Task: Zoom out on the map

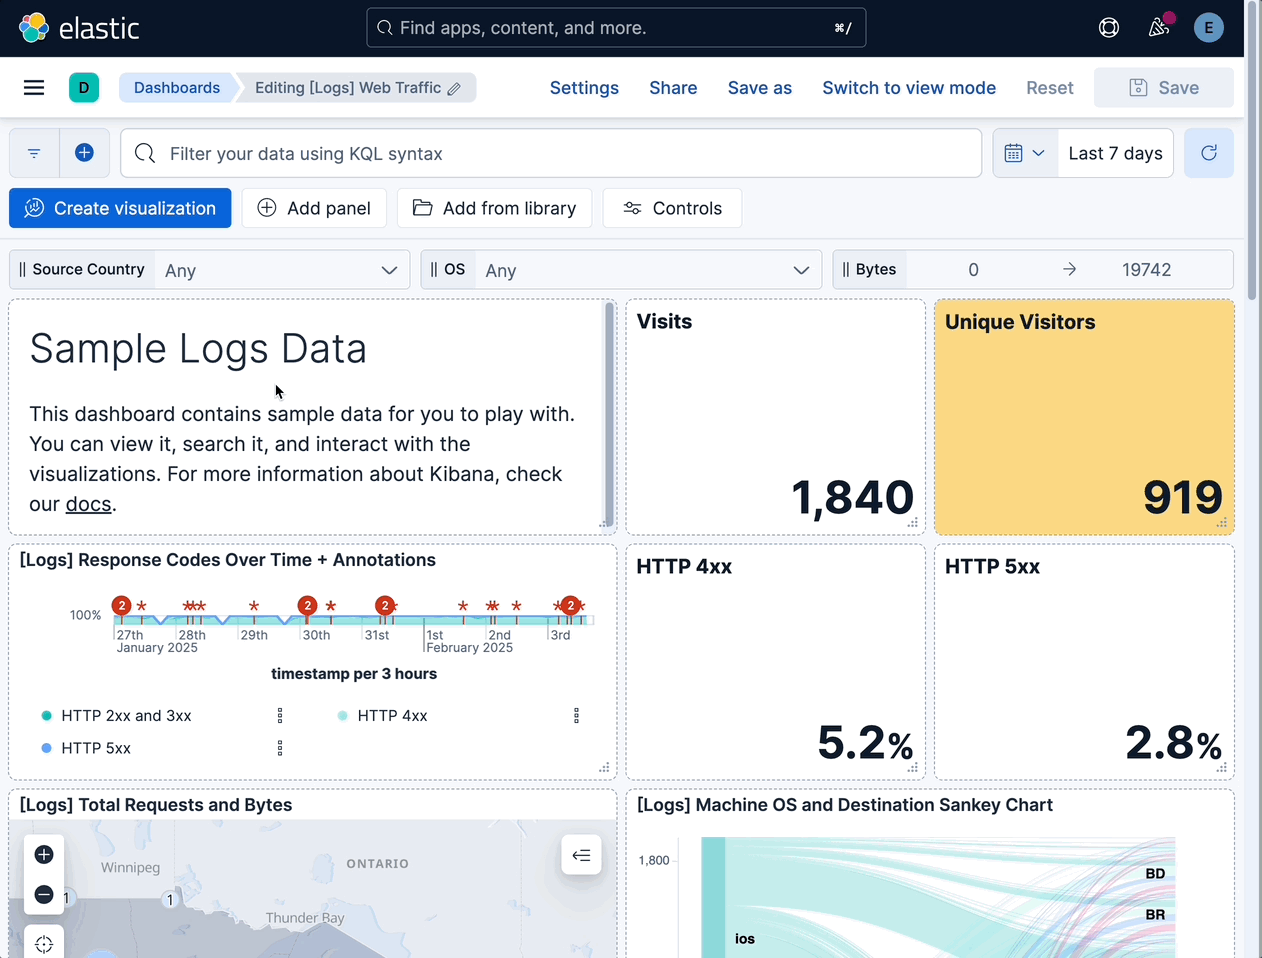Action: pyautogui.click(x=44, y=894)
